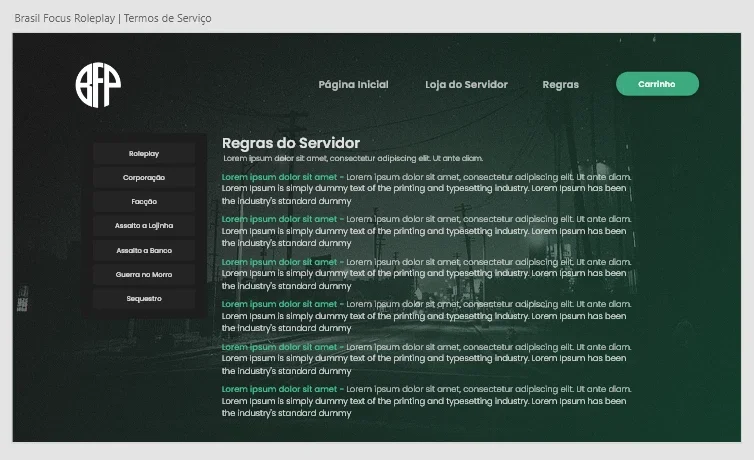Choose Assalto a Banco category

tap(144, 250)
